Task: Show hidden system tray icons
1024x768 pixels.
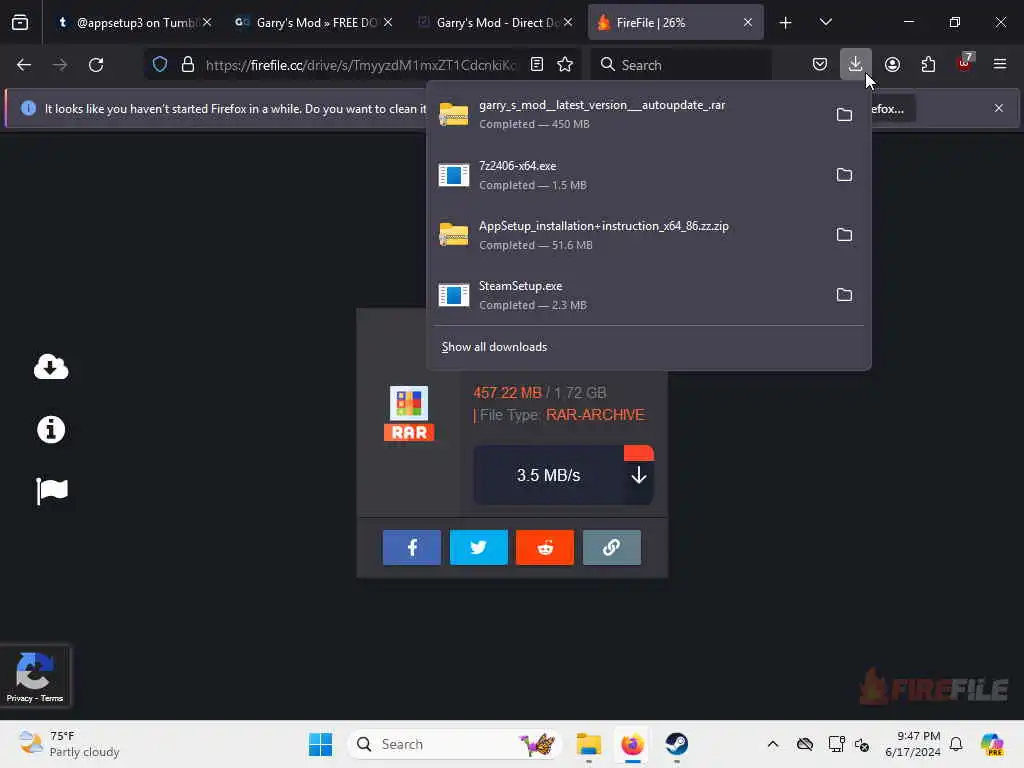Action: pyautogui.click(x=773, y=744)
